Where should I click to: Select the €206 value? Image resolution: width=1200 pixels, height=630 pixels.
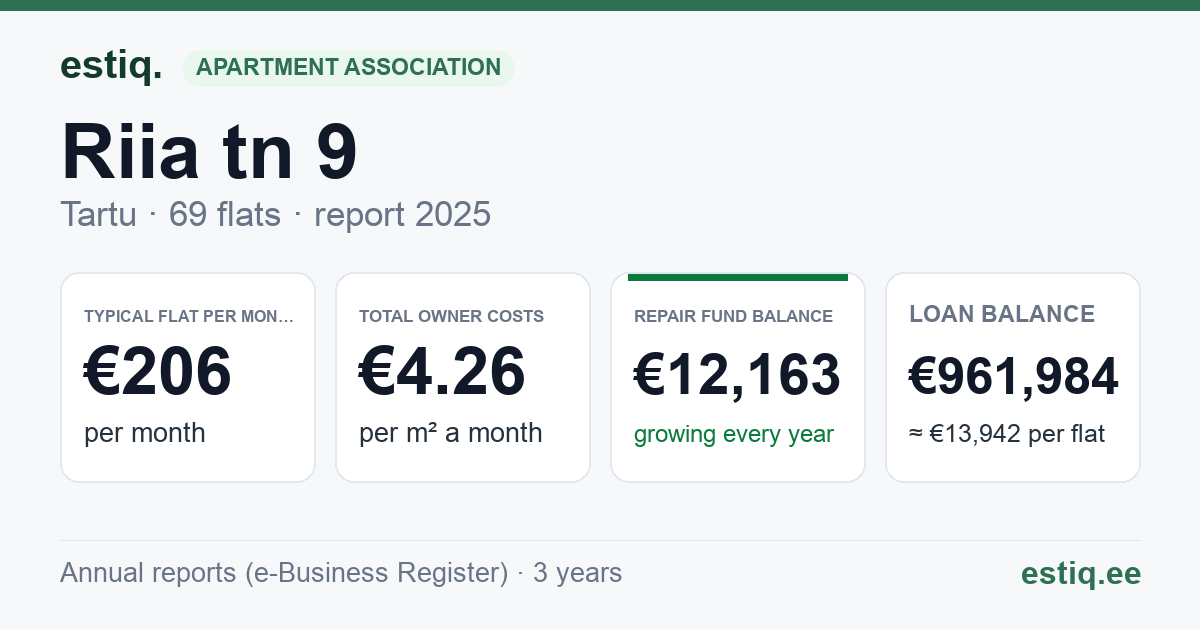(158, 372)
